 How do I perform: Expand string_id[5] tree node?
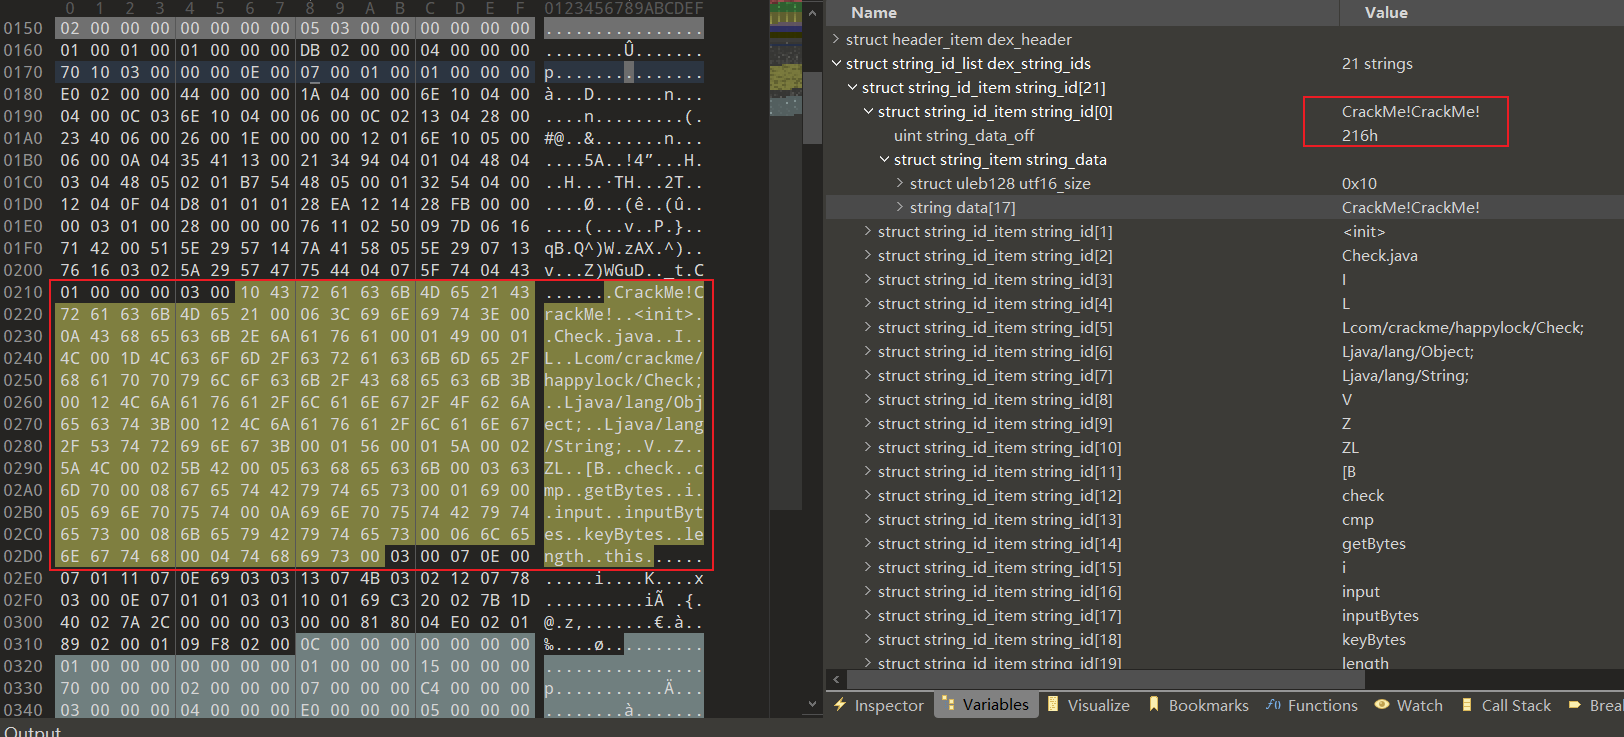point(868,327)
